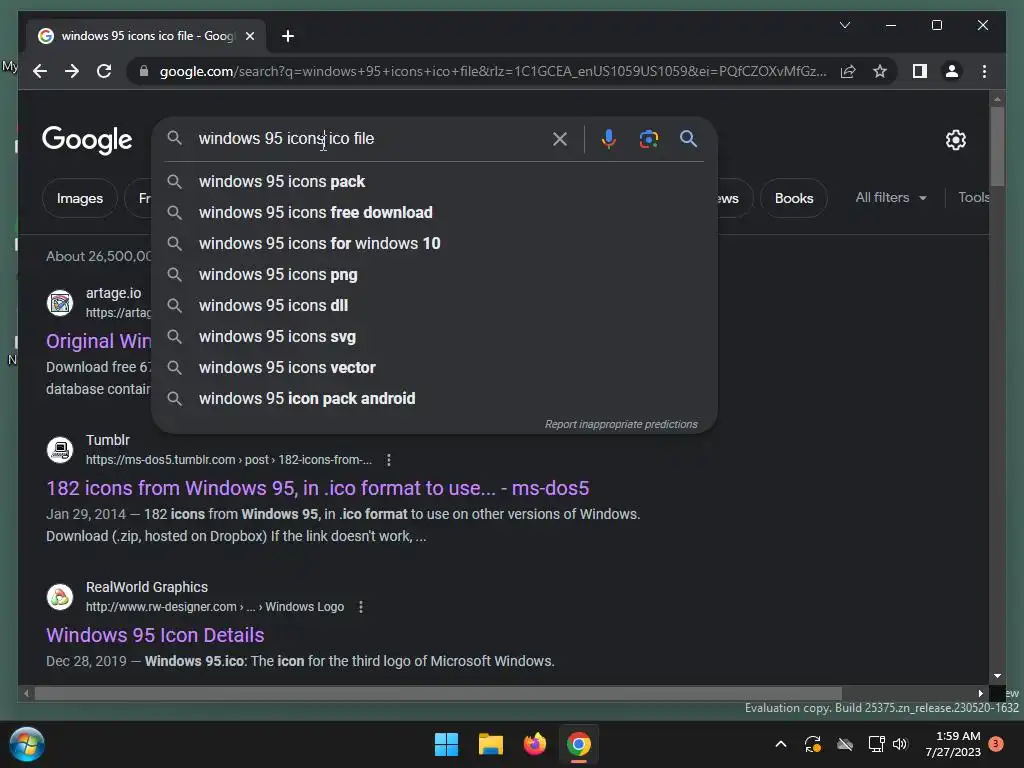Select Chrome taskbar icon
Viewport: 1024px width, 768px height.
579,744
